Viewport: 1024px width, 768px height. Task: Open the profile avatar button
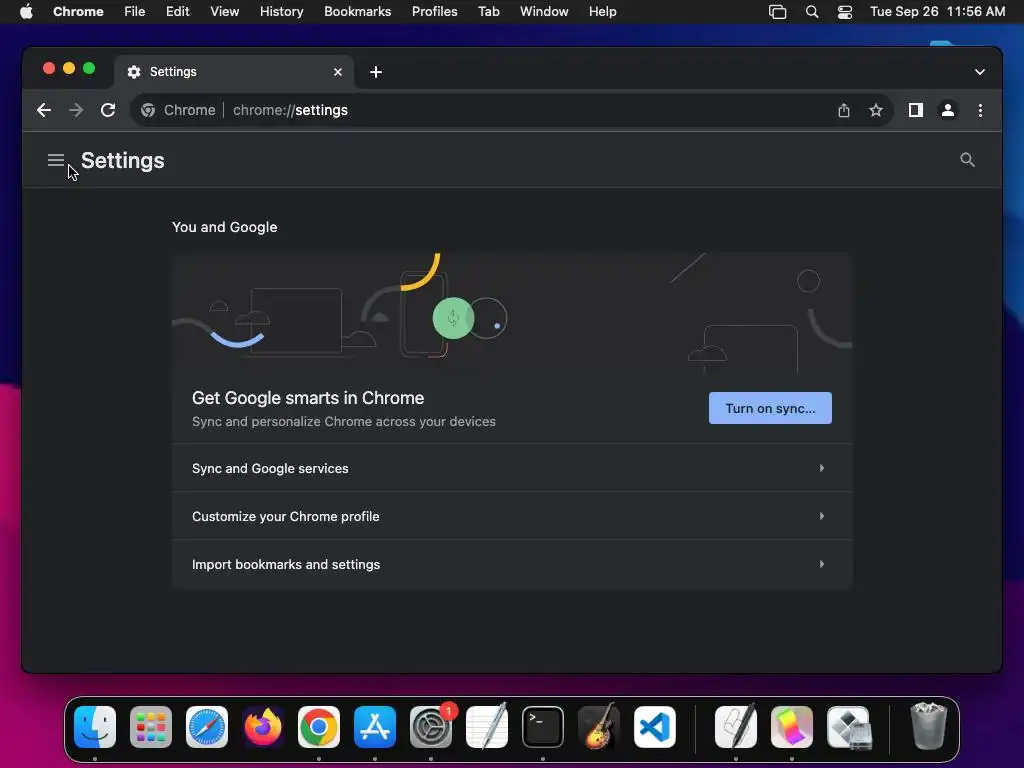(948, 110)
